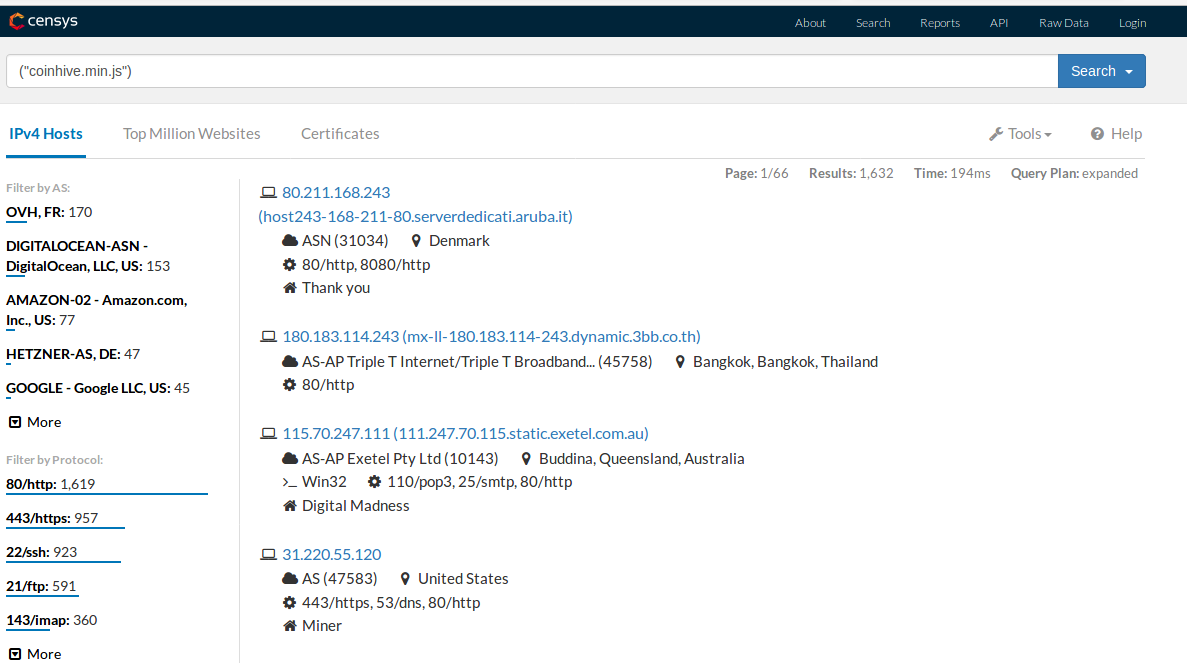Click terminal prompt icon beside Win32
The width and height of the screenshot is (1187, 663).
(x=289, y=482)
